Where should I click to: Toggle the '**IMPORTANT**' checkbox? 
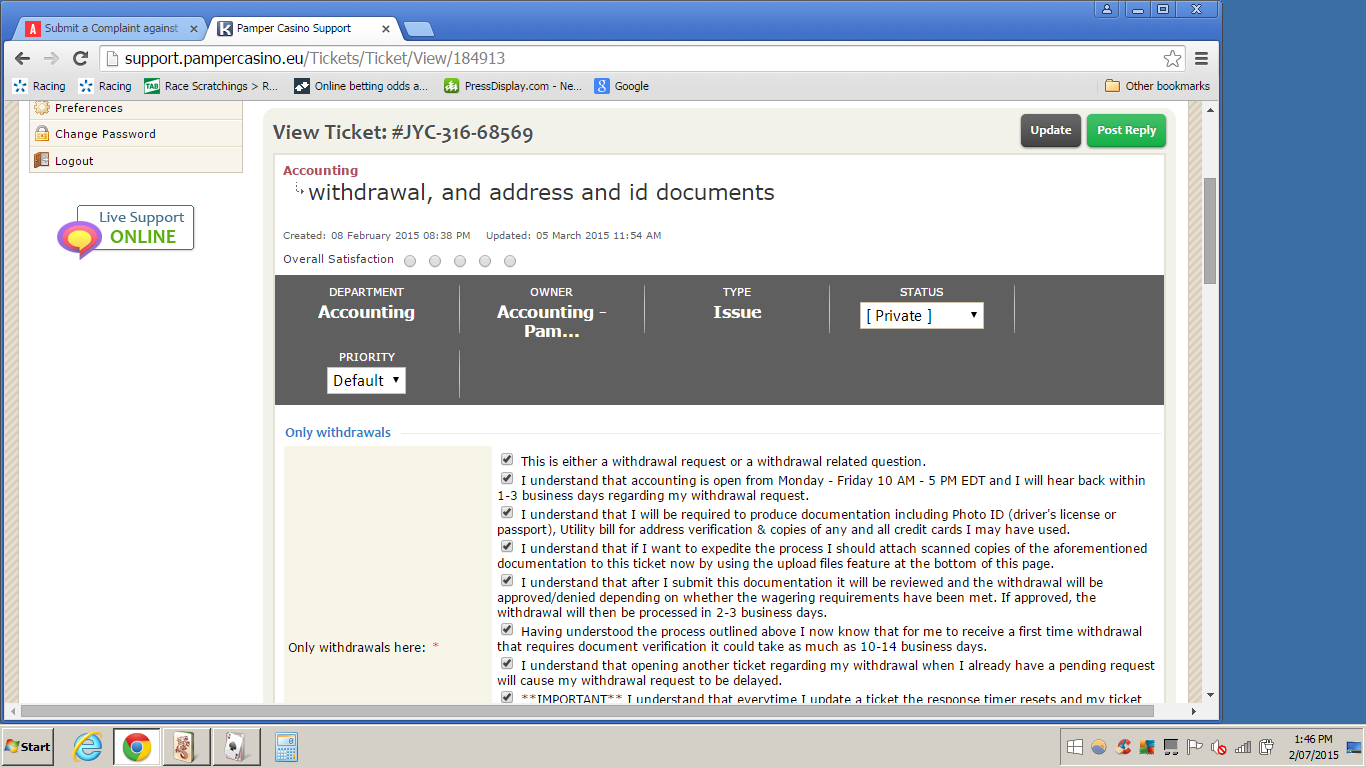507,697
